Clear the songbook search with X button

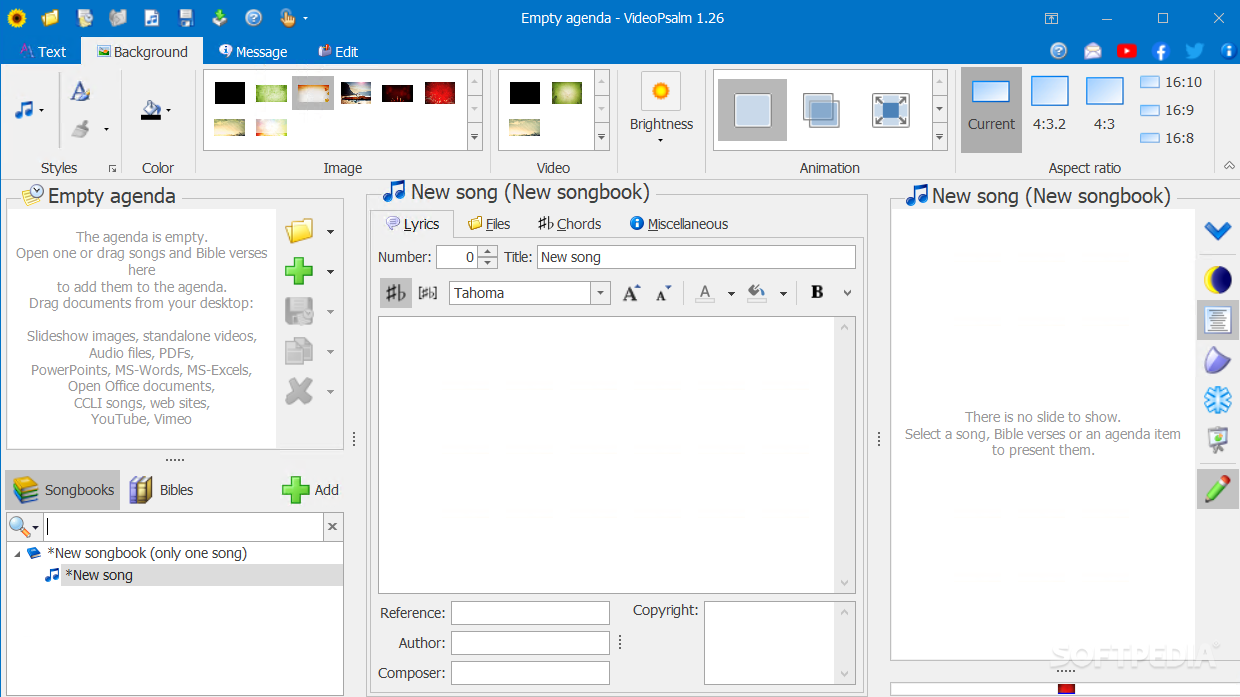(333, 527)
